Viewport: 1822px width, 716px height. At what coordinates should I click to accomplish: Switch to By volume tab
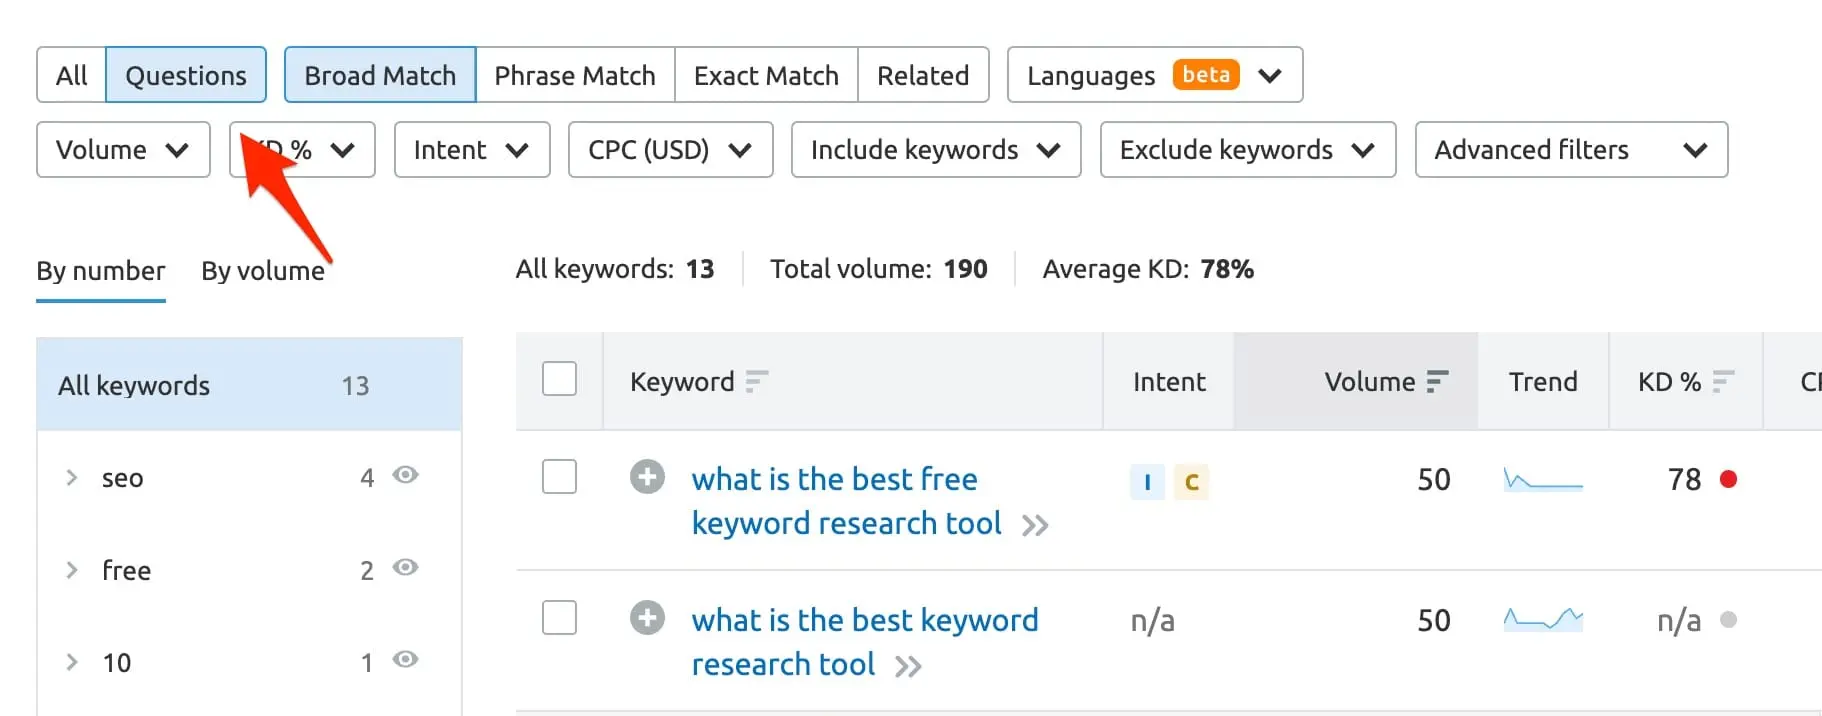pos(263,271)
